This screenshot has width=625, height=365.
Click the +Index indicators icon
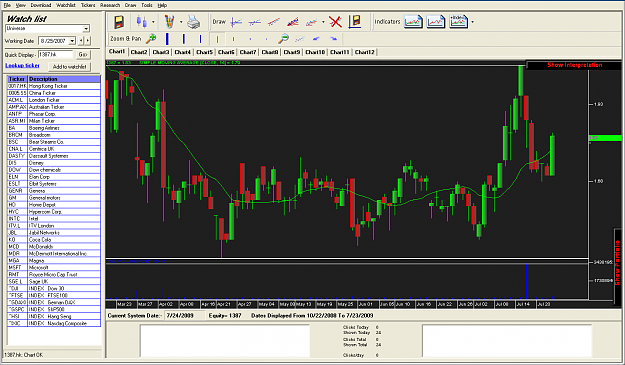[458, 22]
